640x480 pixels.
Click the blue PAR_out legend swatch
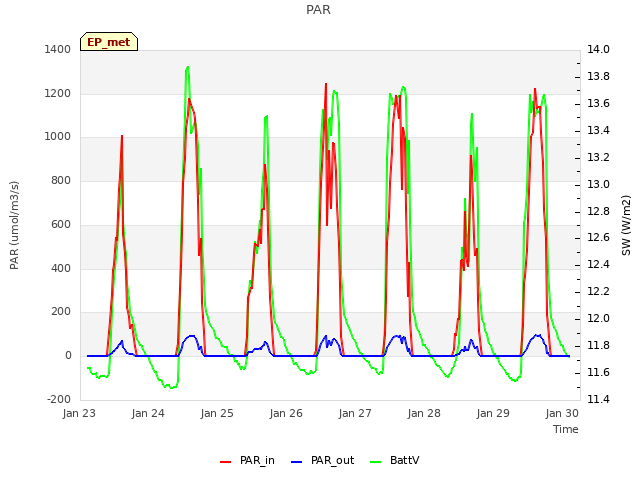(x=297, y=462)
